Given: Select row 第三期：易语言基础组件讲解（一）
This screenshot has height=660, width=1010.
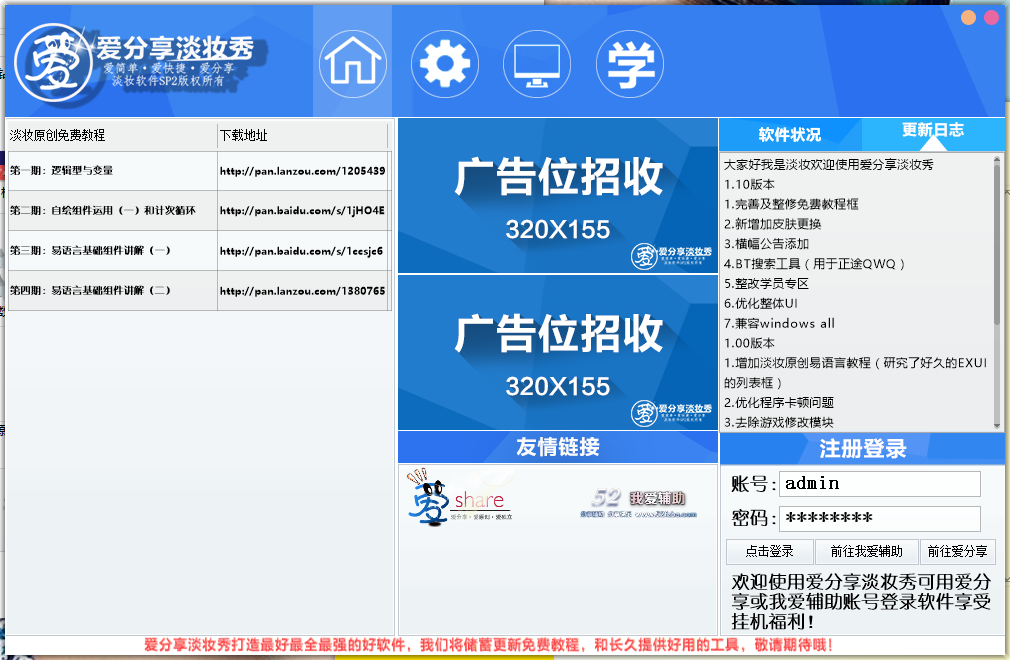Looking at the screenshot, I should tap(199, 250).
